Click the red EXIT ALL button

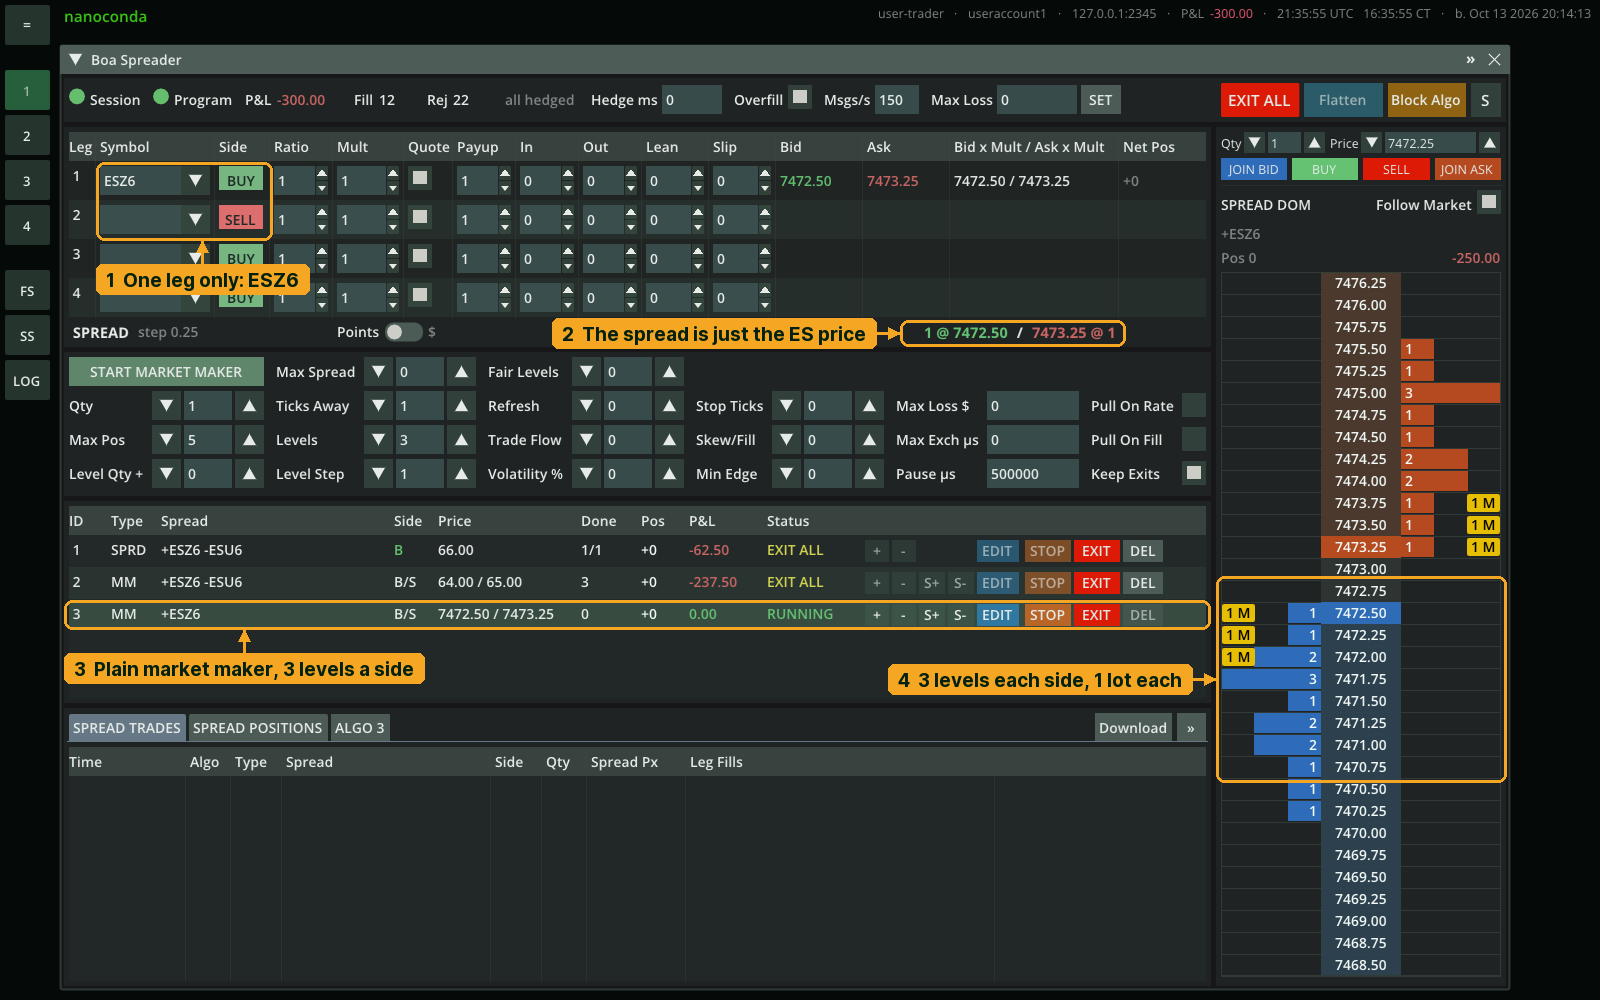click(x=1260, y=100)
